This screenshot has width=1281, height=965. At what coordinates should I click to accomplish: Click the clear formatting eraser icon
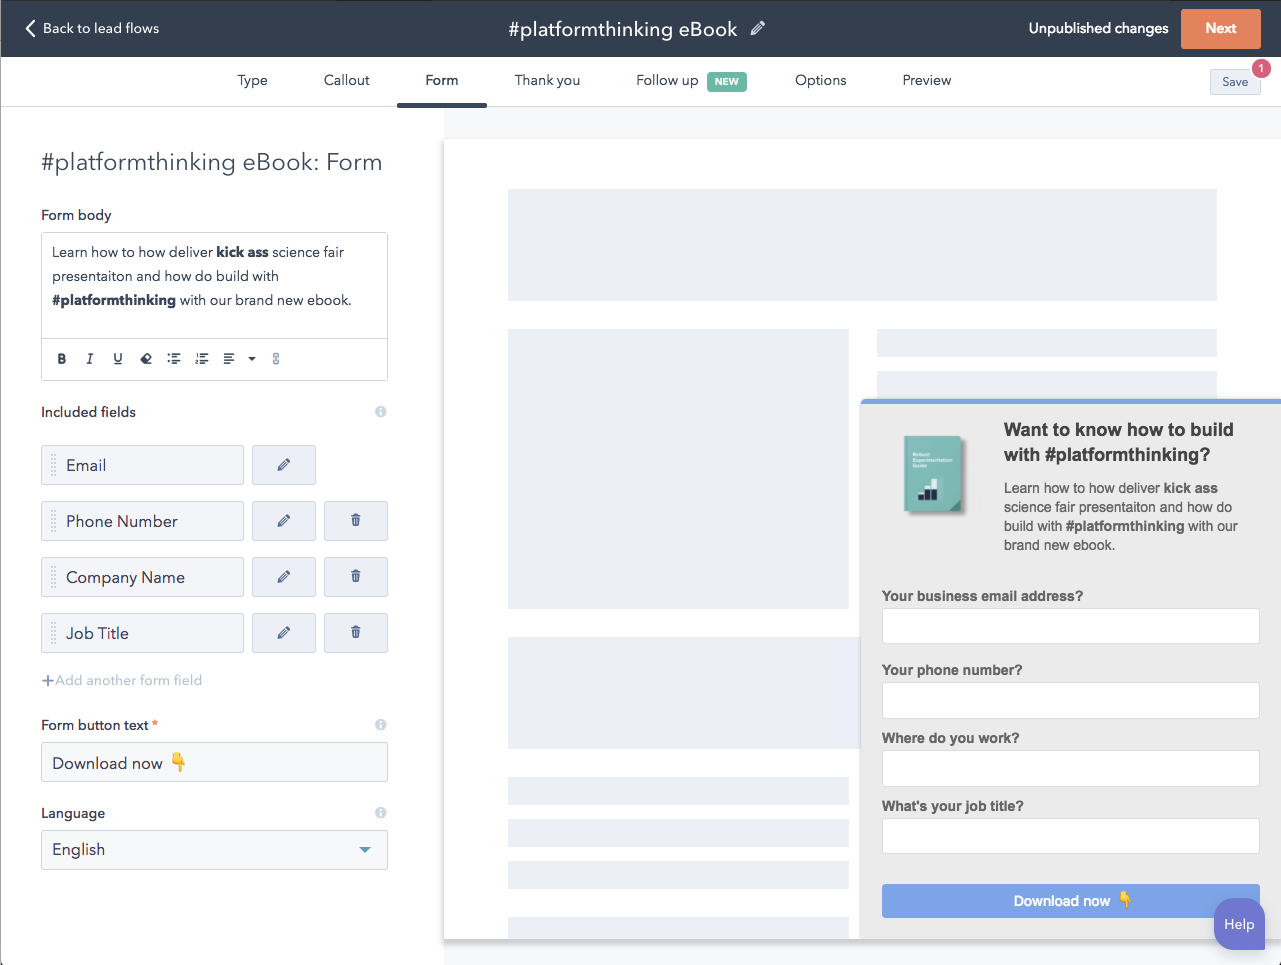pyautogui.click(x=146, y=359)
